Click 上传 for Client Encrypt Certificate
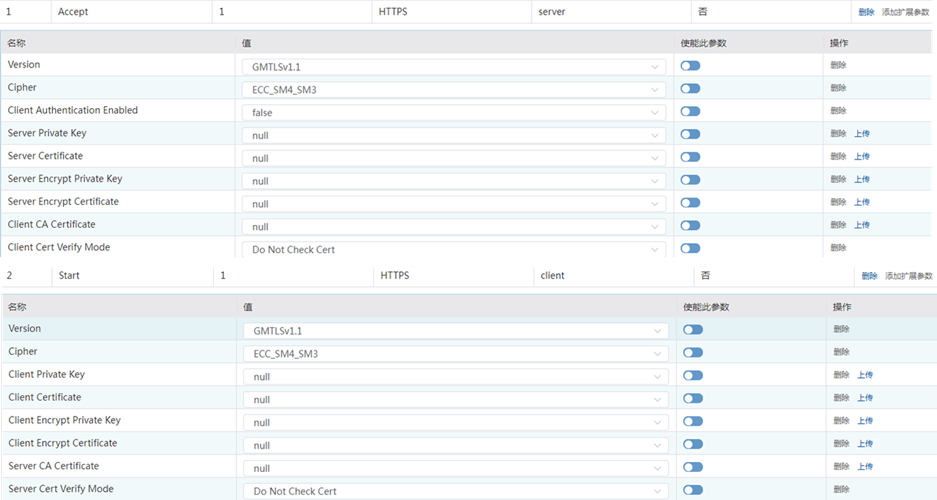 pos(865,443)
